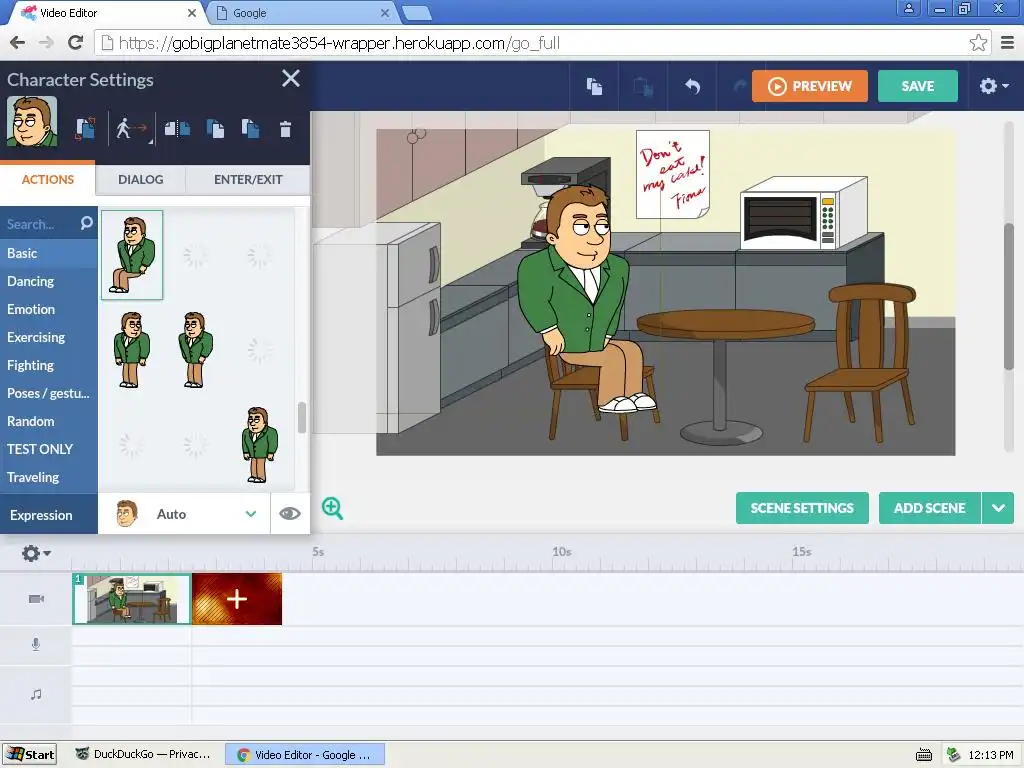
Task: Select scene 1 thumbnail in timeline
Action: tap(131, 599)
